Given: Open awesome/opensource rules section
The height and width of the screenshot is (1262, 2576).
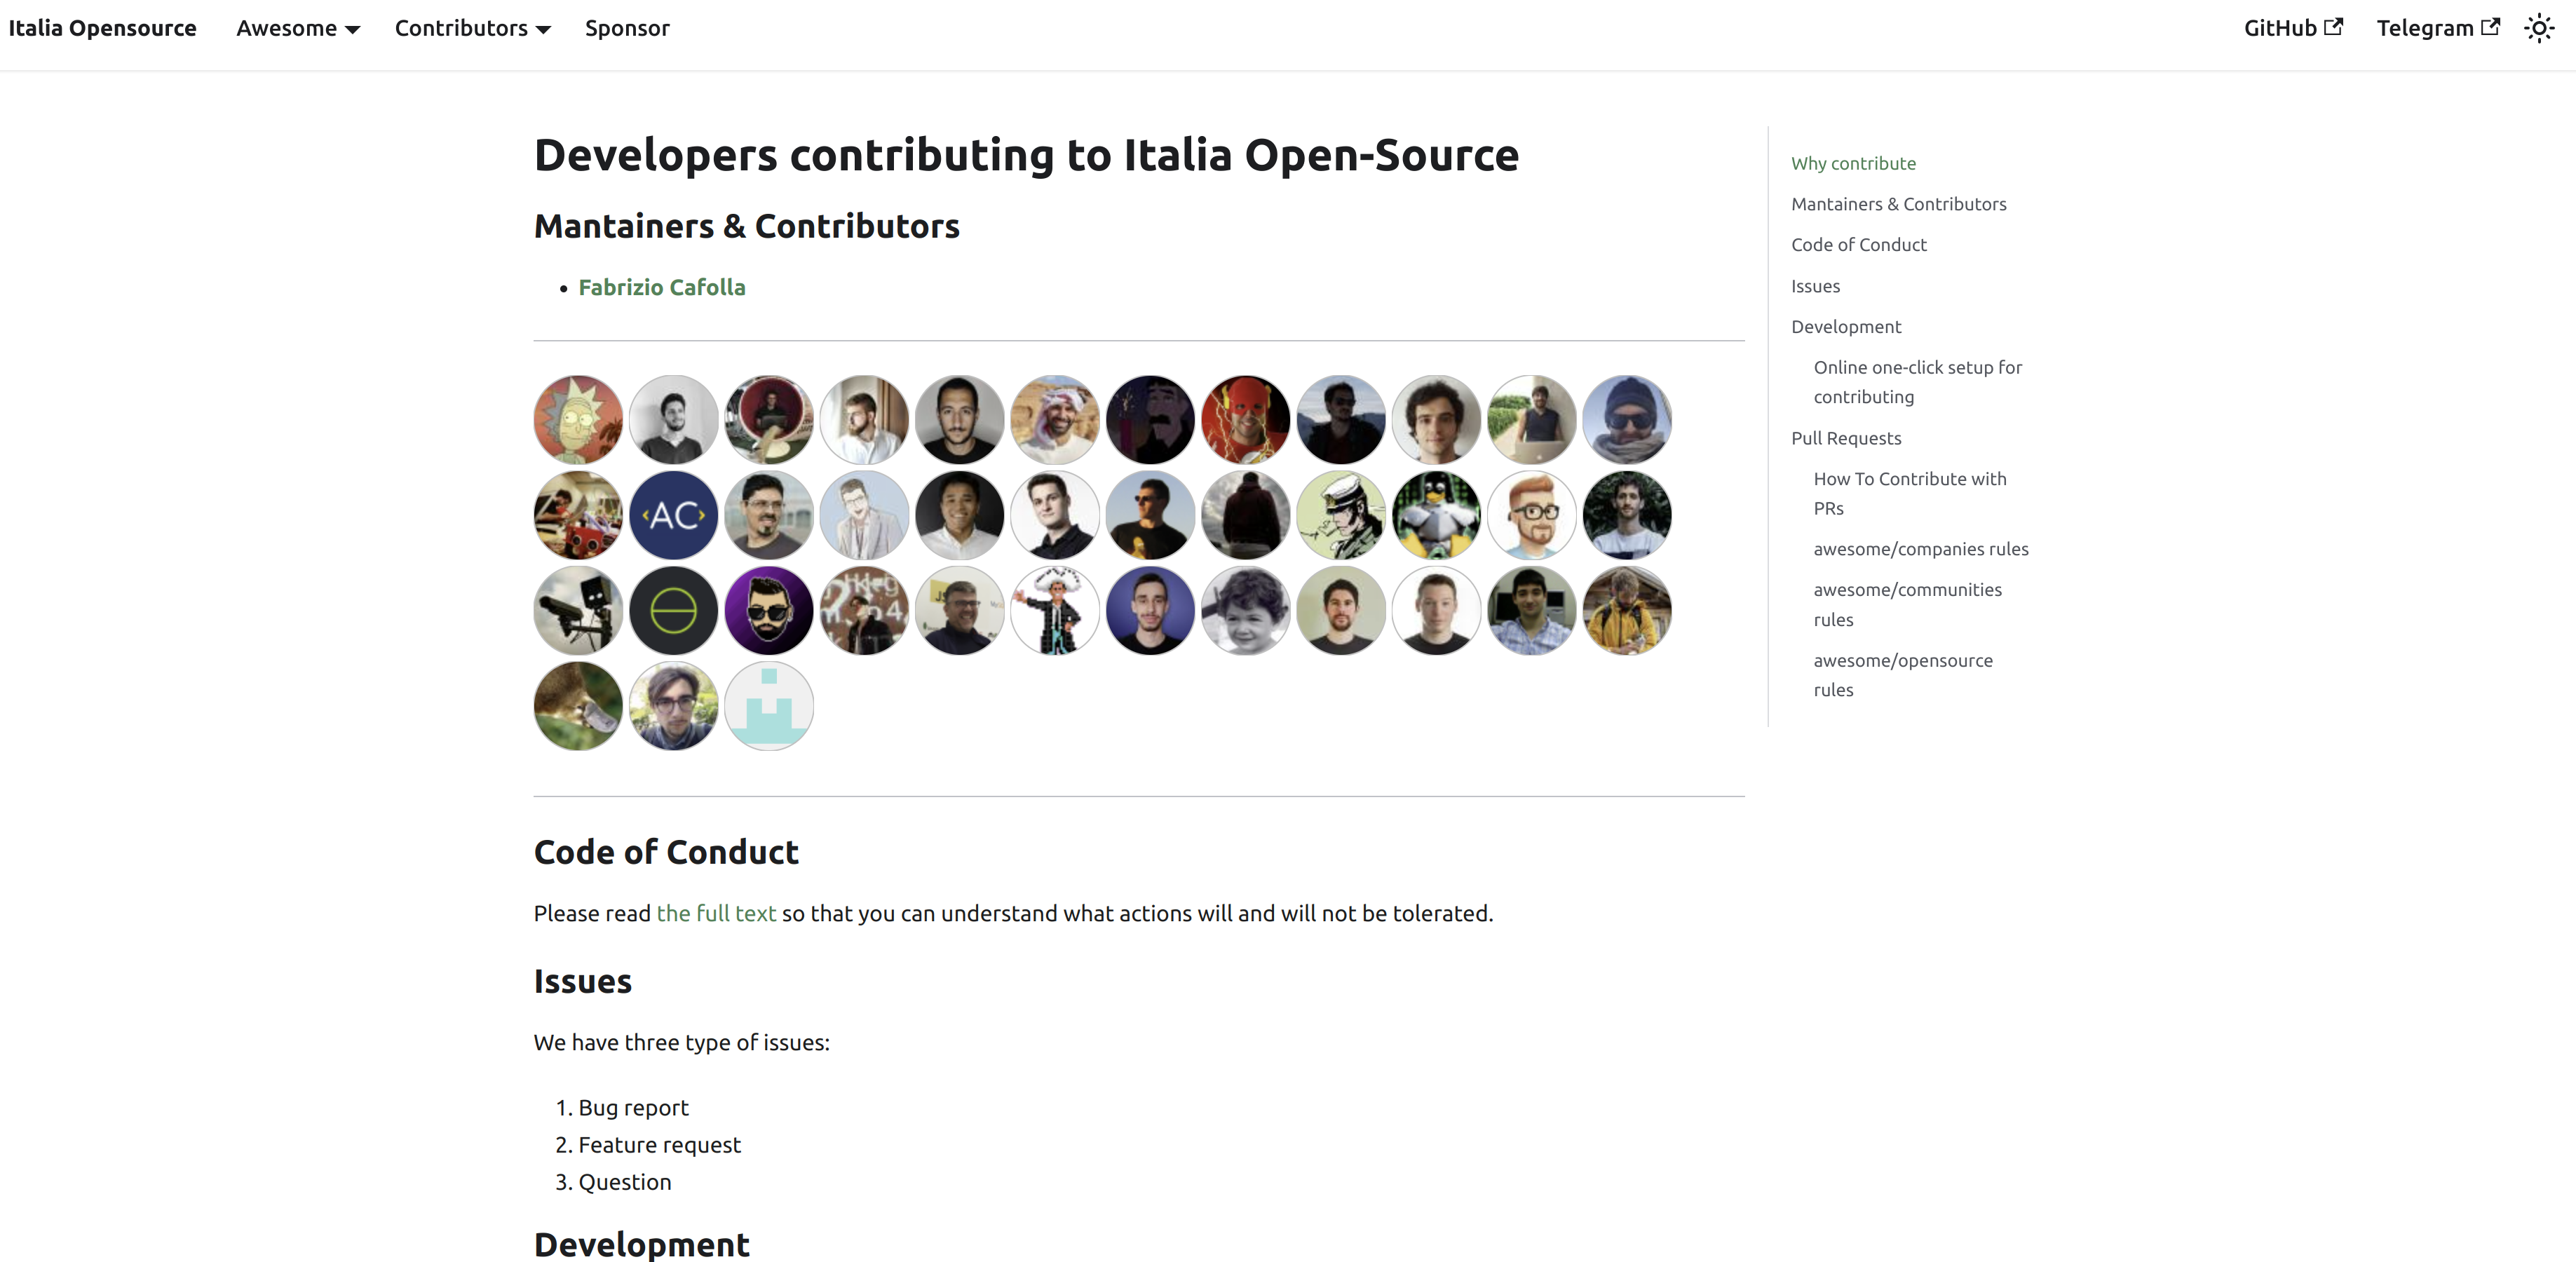Looking at the screenshot, I should point(1902,675).
